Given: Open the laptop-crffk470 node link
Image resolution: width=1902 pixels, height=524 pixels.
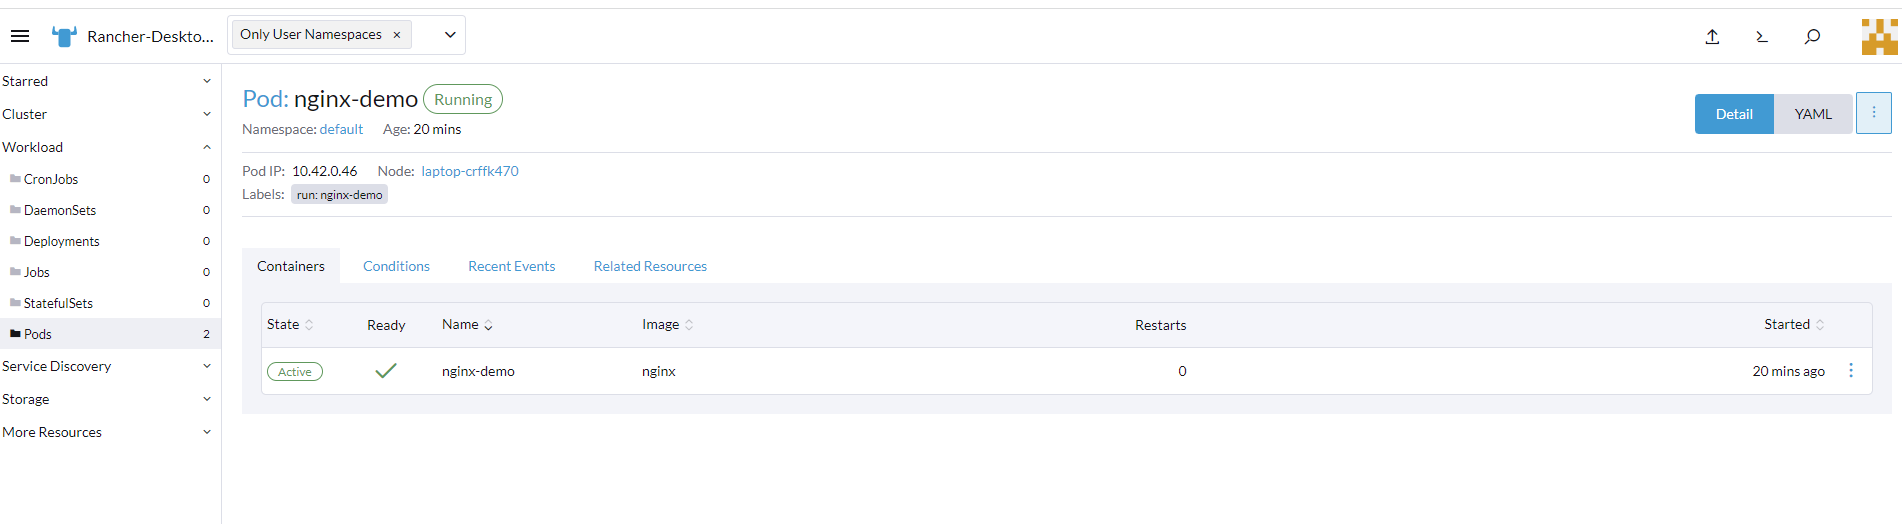Looking at the screenshot, I should 469,171.
